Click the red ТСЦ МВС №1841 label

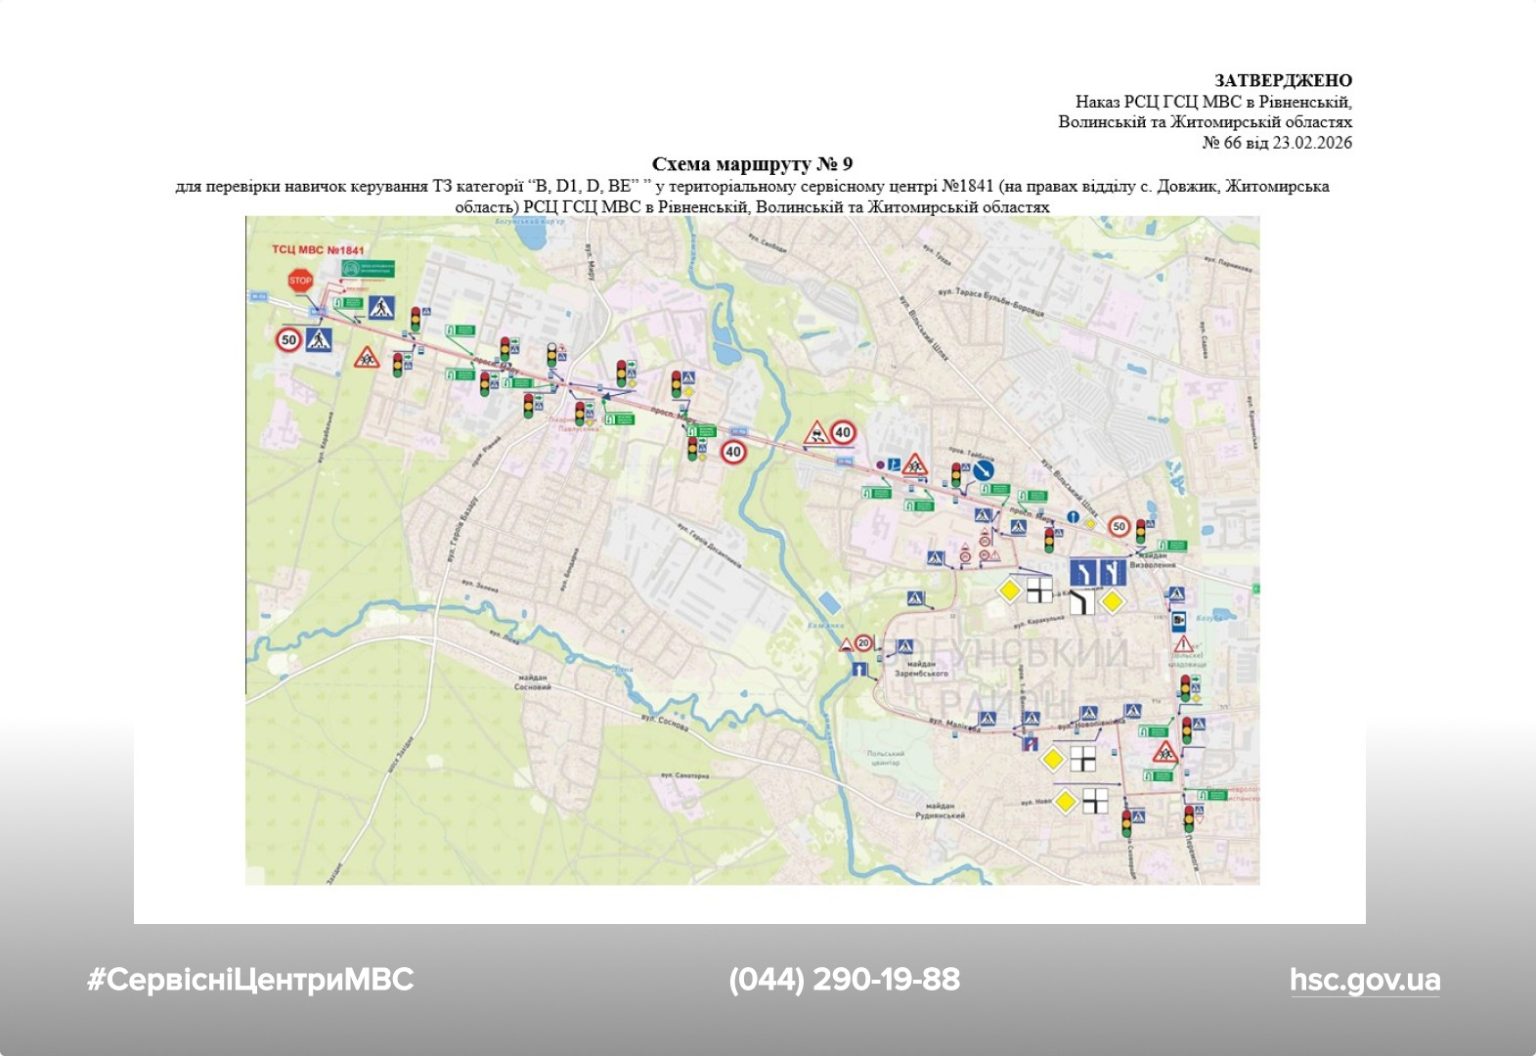click(319, 250)
